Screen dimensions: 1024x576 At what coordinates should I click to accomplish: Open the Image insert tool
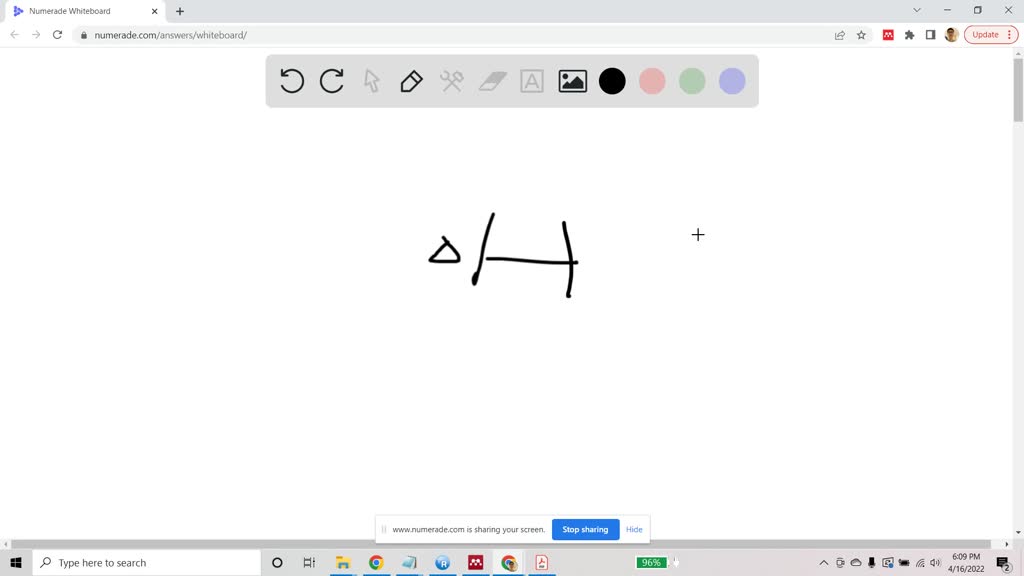(x=571, y=81)
